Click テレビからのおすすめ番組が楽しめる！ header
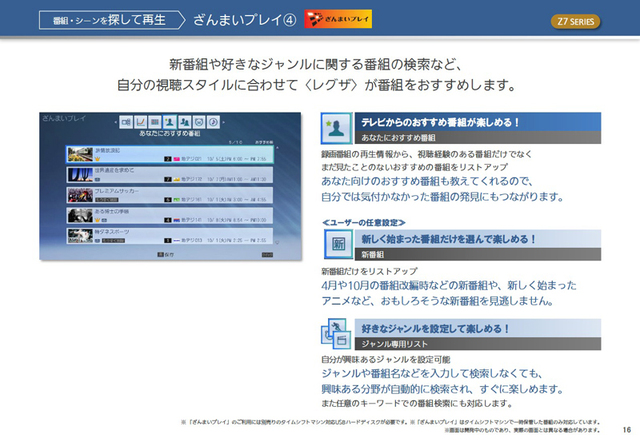 pyautogui.click(x=478, y=122)
